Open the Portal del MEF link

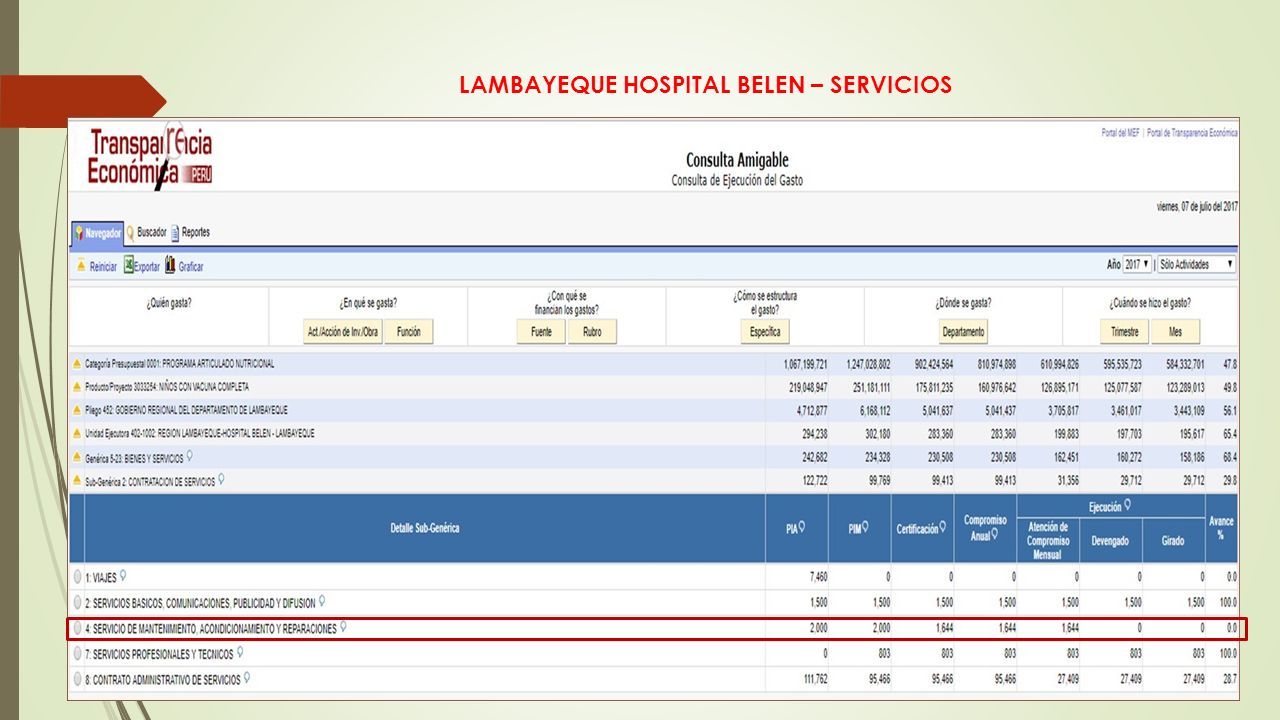coord(1121,133)
